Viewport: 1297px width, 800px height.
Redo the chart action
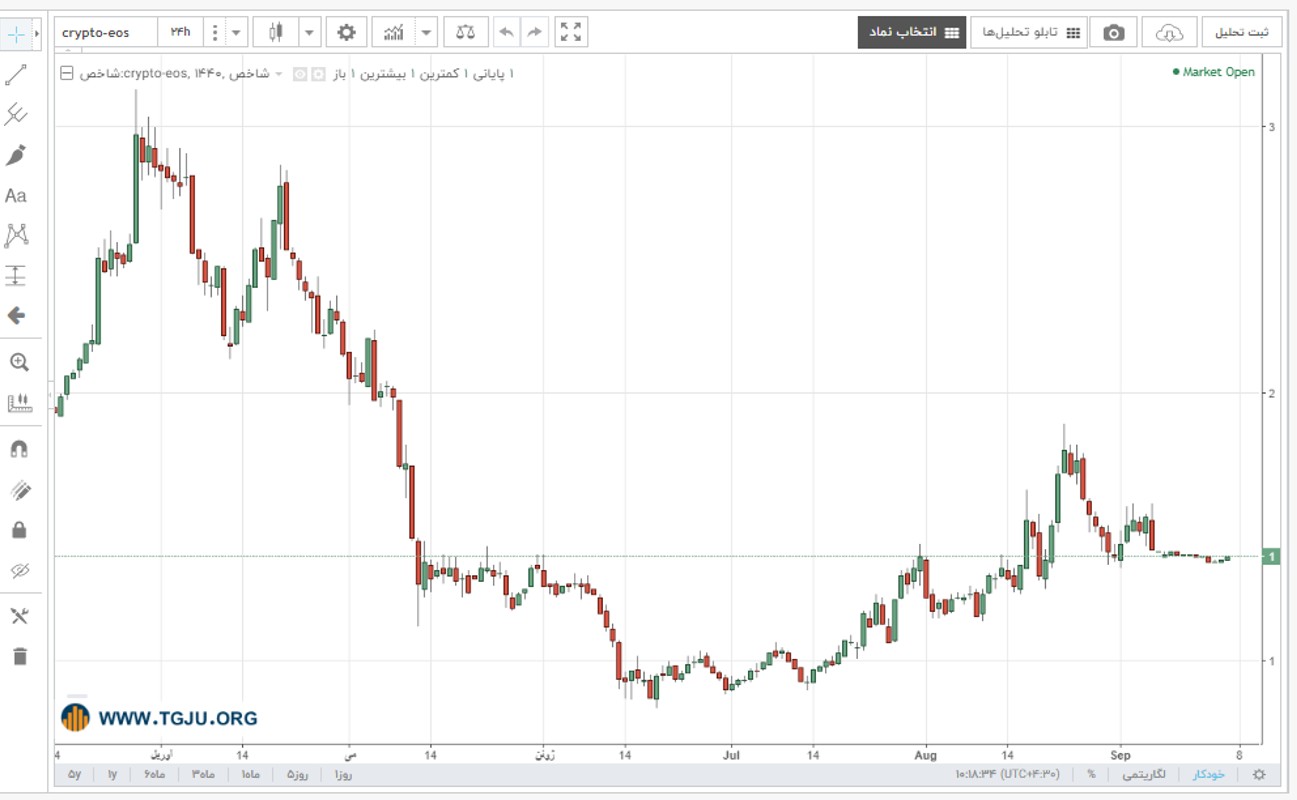[x=535, y=32]
